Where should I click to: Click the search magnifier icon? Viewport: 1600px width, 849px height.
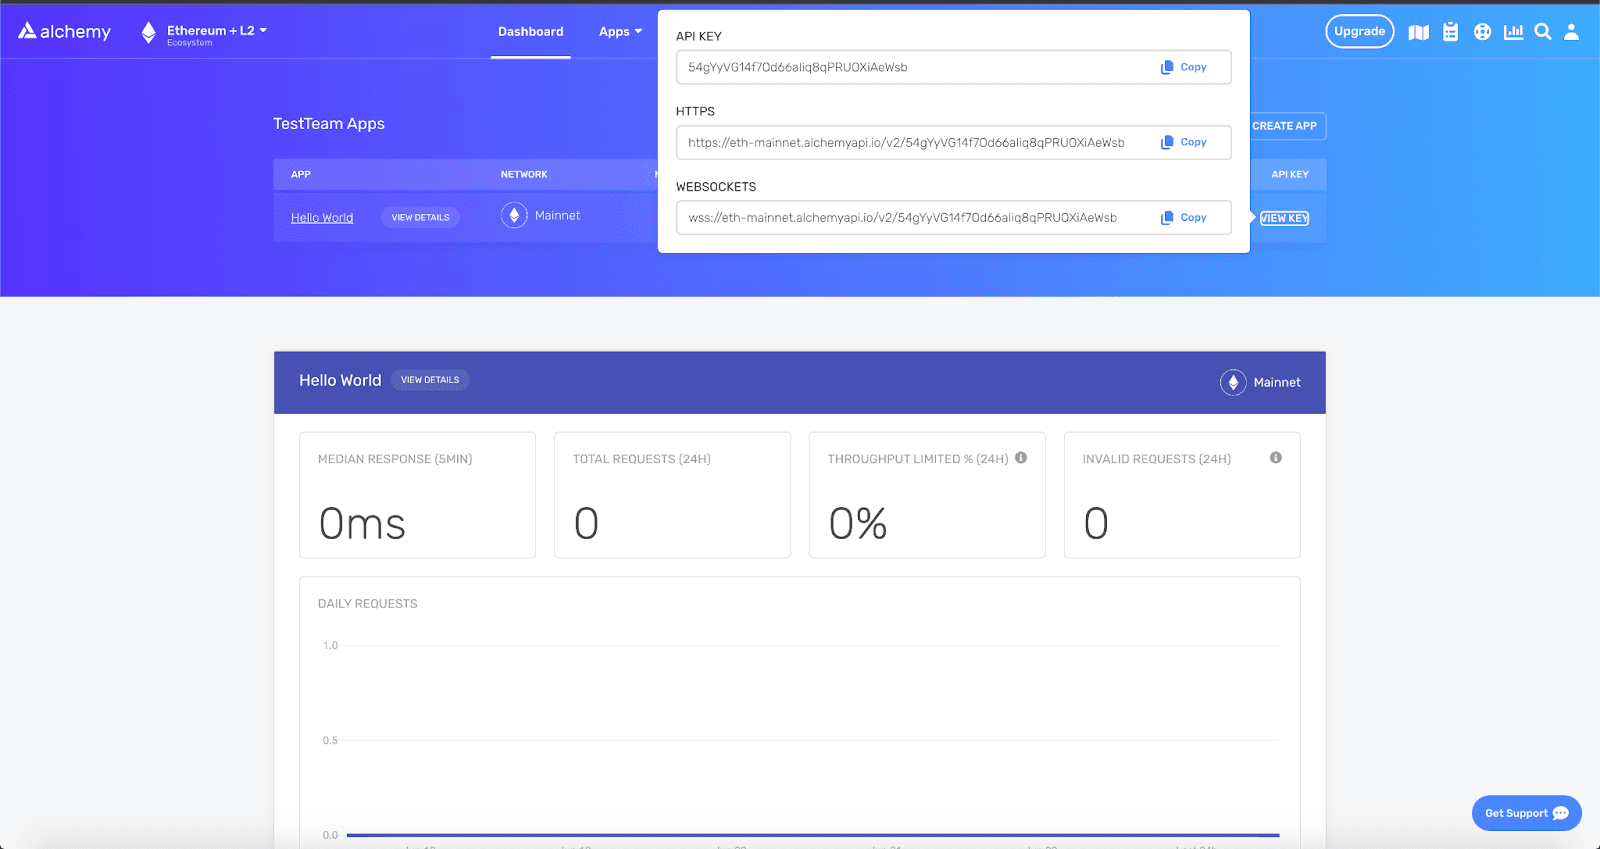click(x=1543, y=32)
